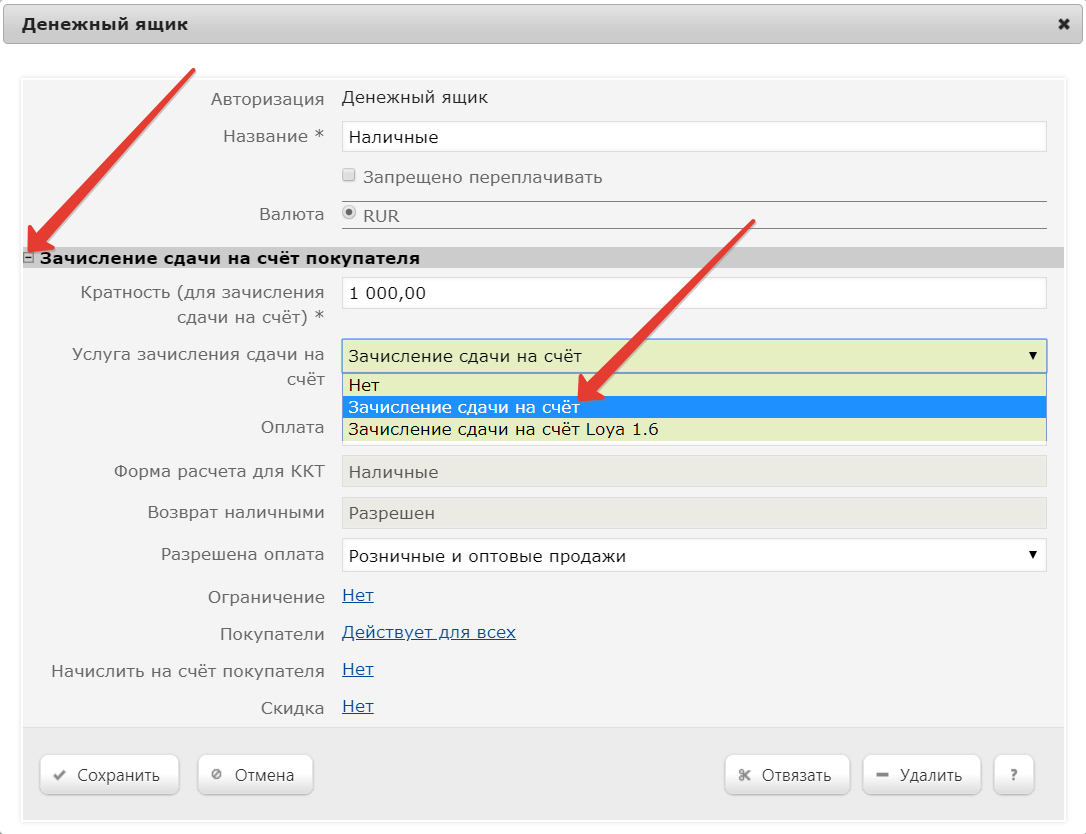Click the Форма расчета для ККТ field
This screenshot has height=834, width=1086.
(x=694, y=472)
